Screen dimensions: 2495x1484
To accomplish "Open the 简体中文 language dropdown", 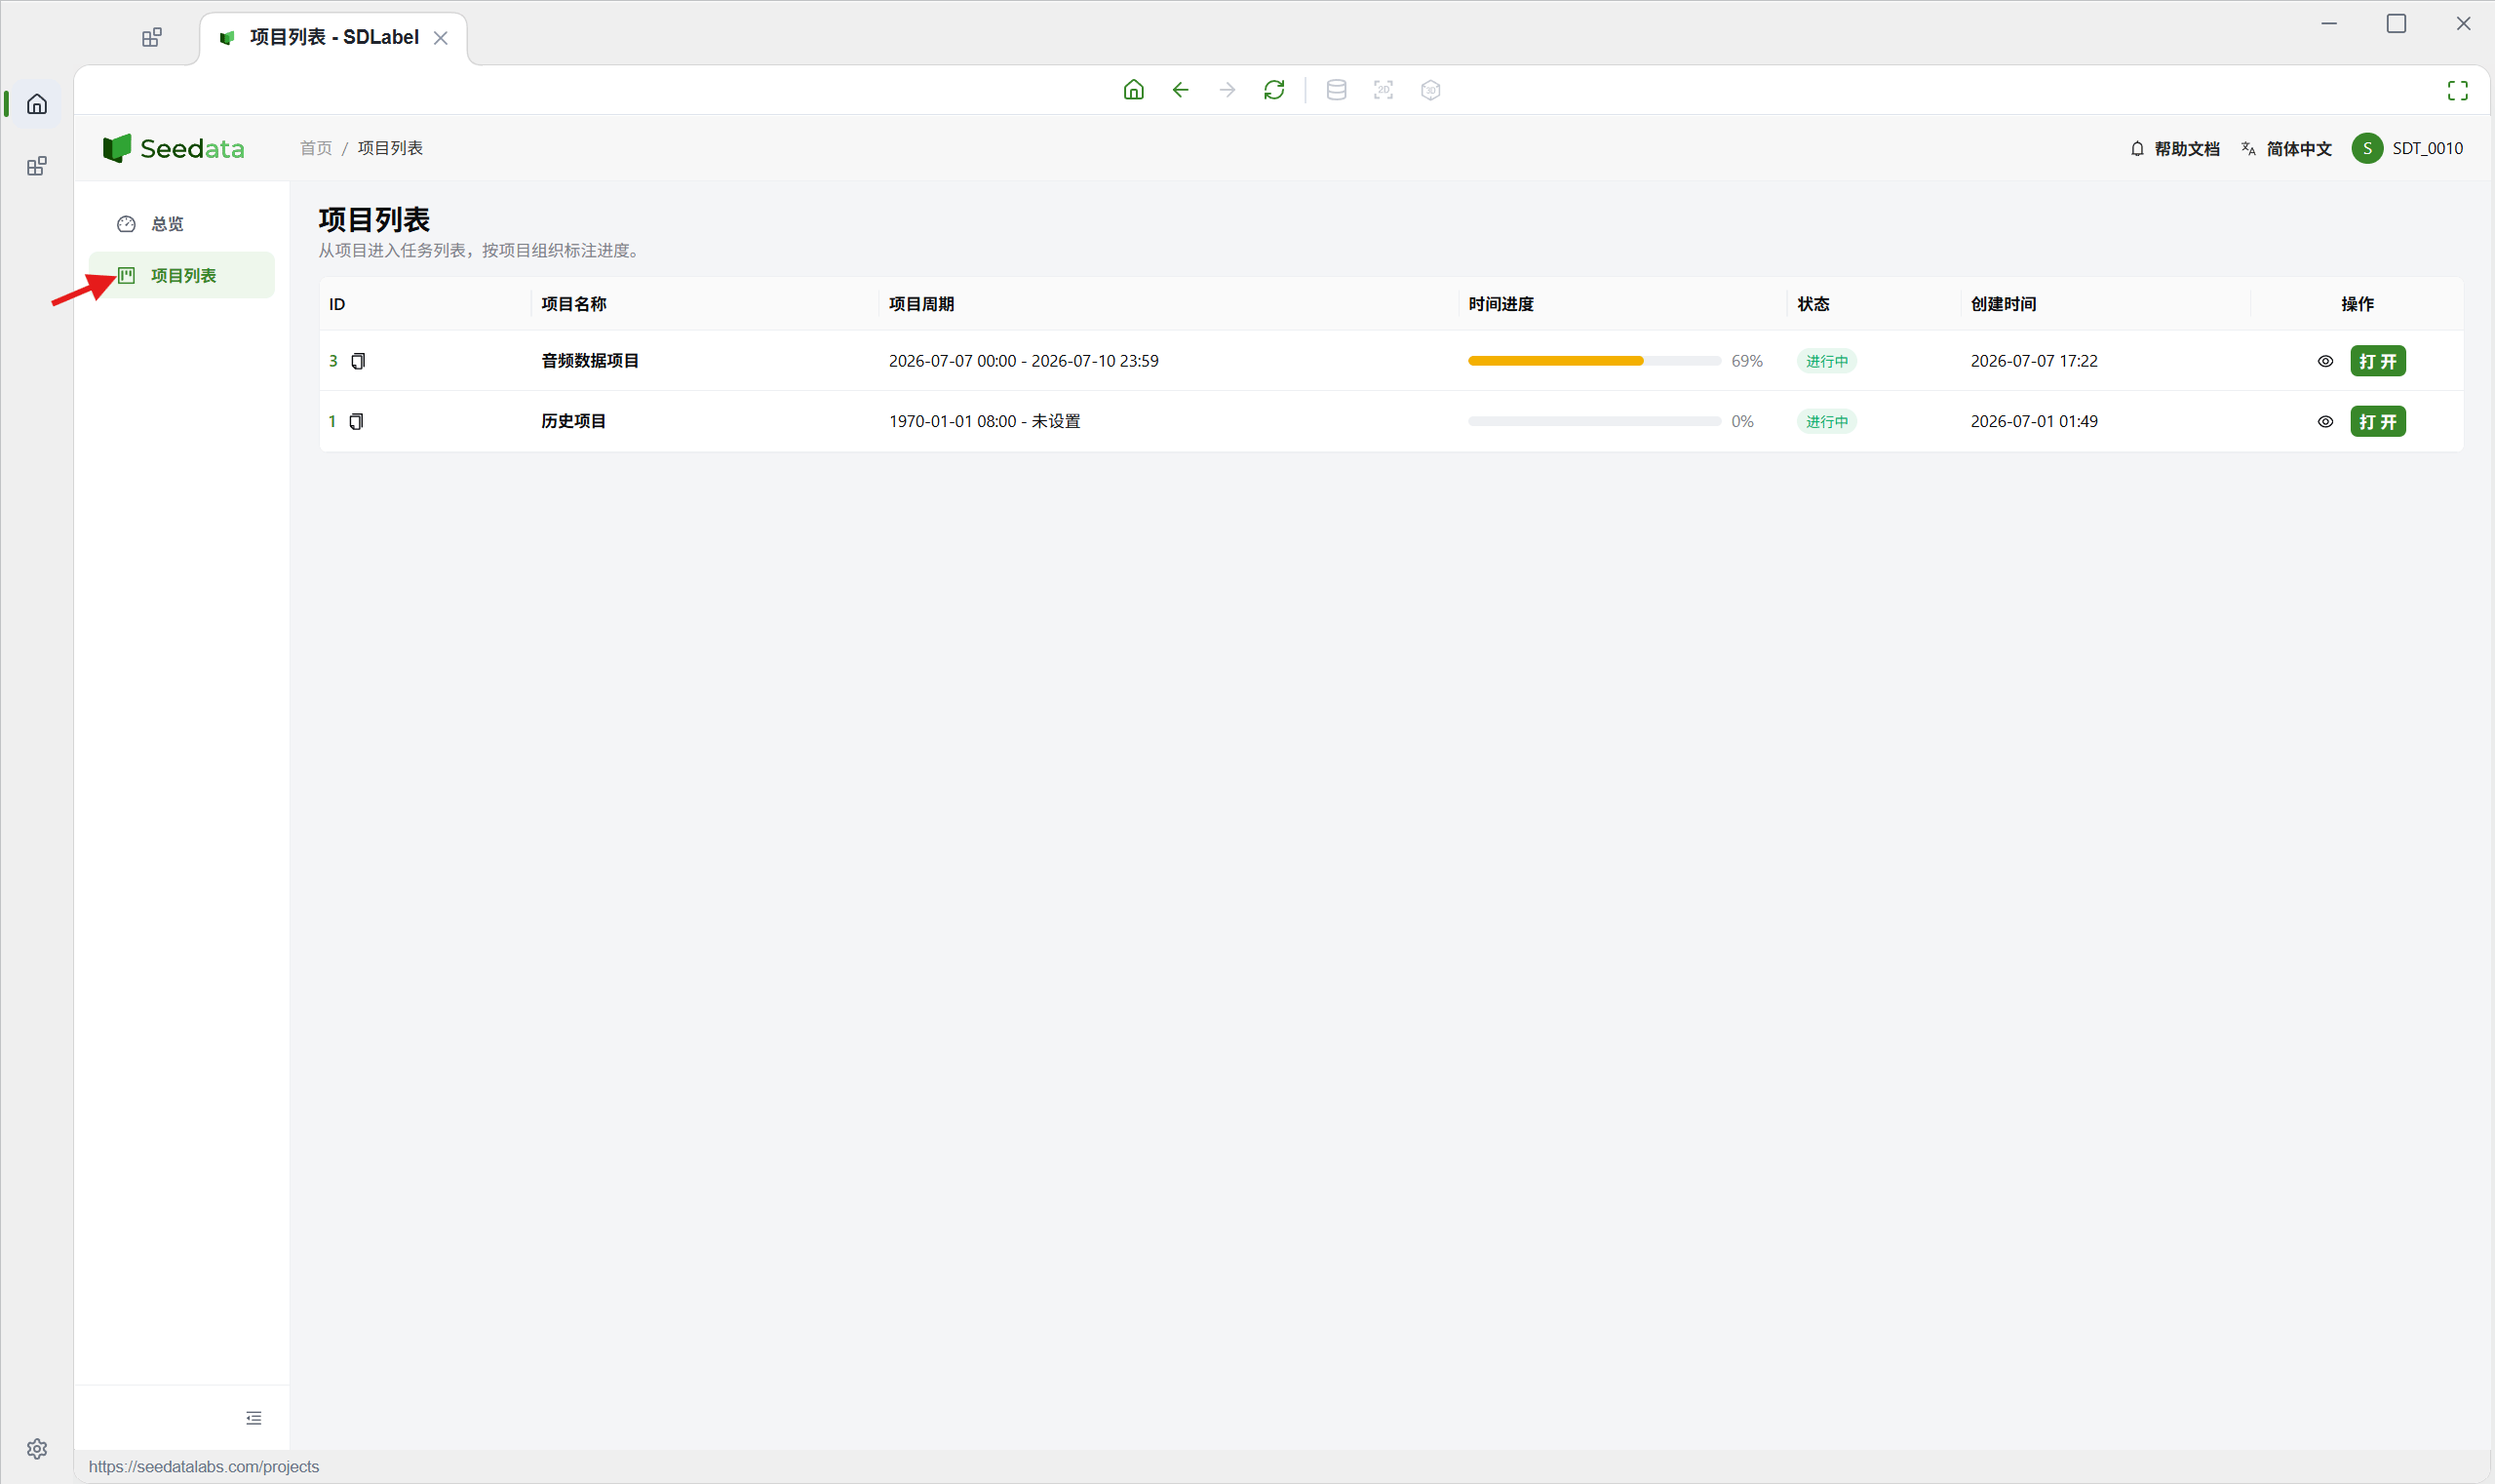I will click(2287, 149).
